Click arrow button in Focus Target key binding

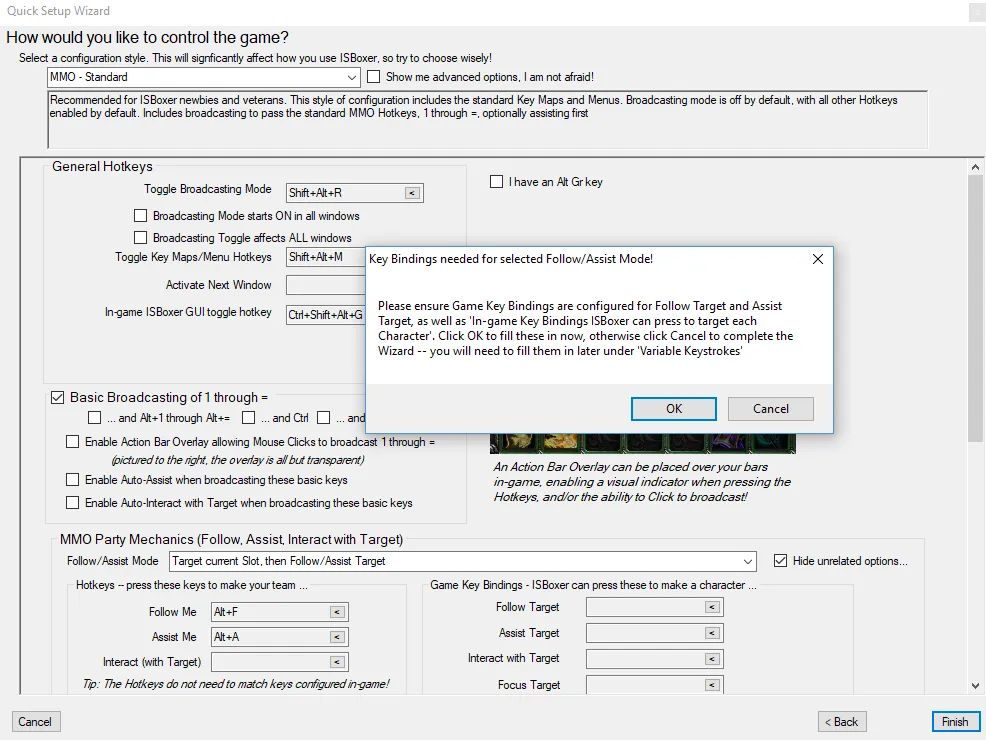coord(711,685)
